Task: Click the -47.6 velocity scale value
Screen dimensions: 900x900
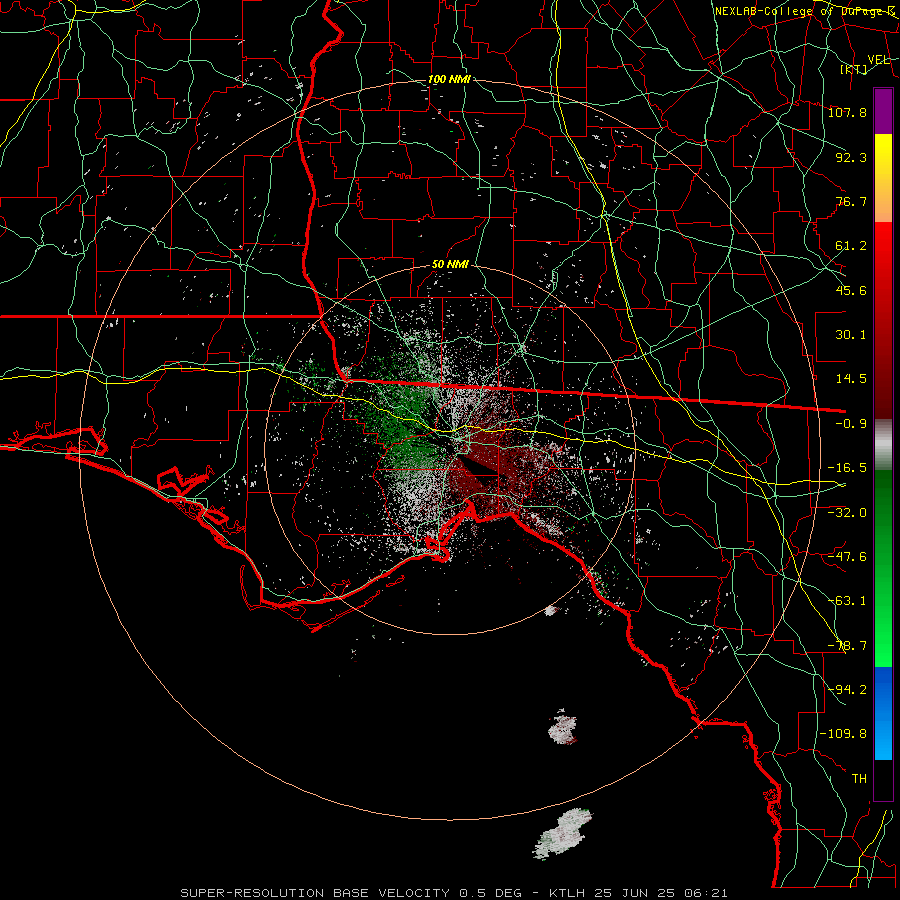Action: (x=847, y=557)
